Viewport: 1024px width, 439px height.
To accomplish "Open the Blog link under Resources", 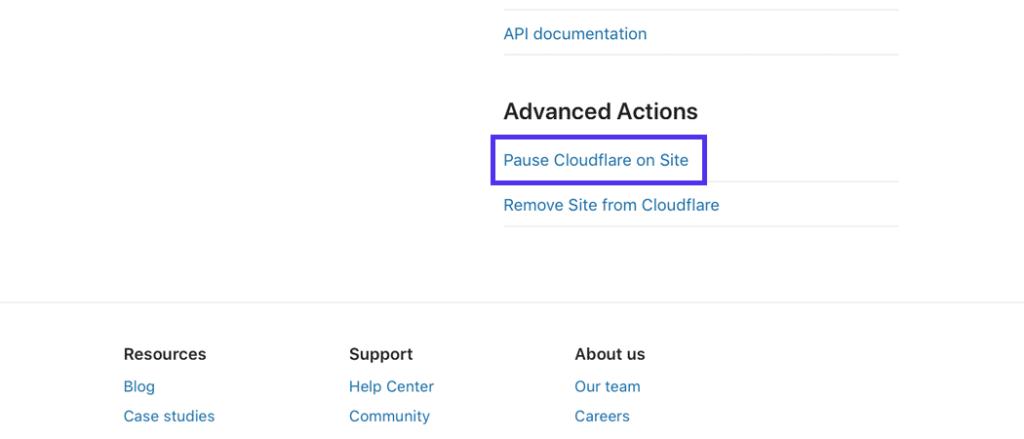I will 139,386.
